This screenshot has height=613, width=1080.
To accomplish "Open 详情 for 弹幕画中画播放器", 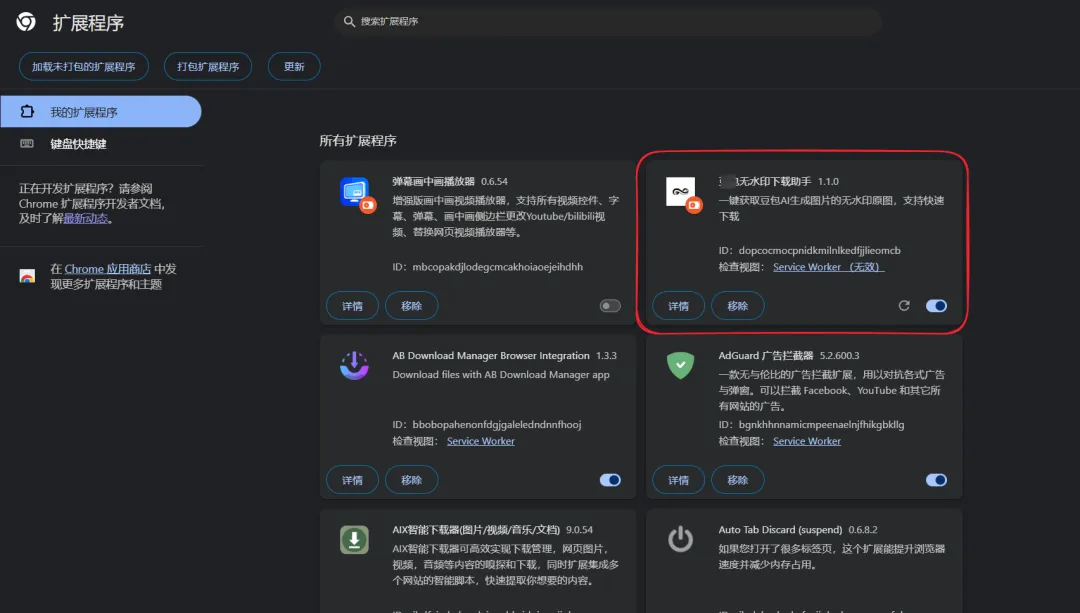I will pyautogui.click(x=352, y=306).
